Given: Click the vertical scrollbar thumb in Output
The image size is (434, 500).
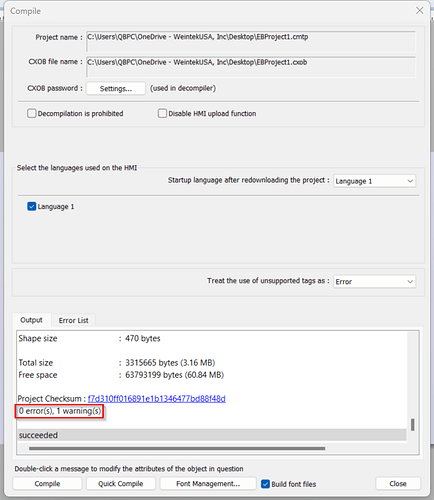Looking at the screenshot, I should (x=413, y=425).
